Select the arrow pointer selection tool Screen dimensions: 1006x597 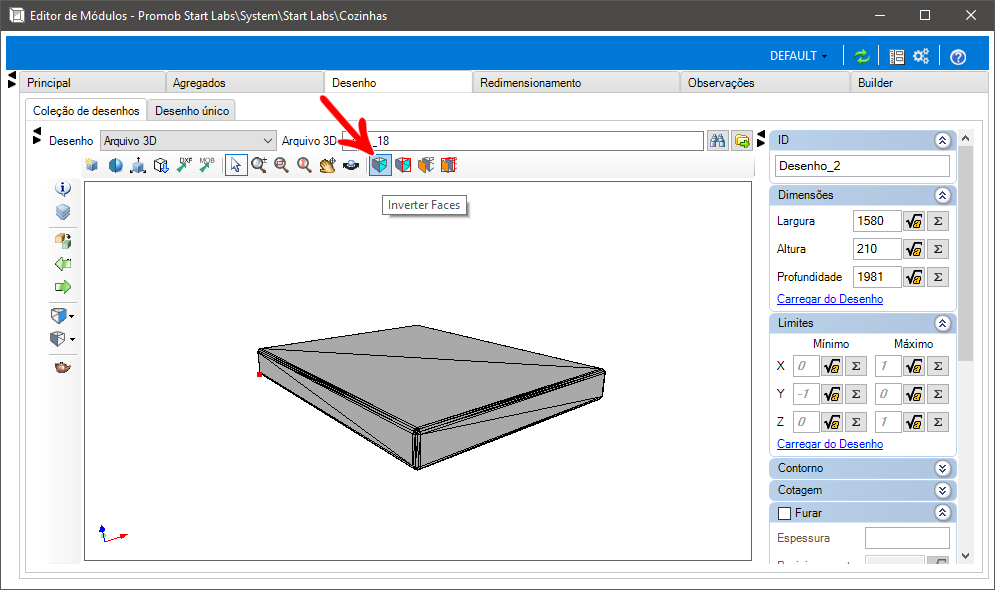point(236,165)
